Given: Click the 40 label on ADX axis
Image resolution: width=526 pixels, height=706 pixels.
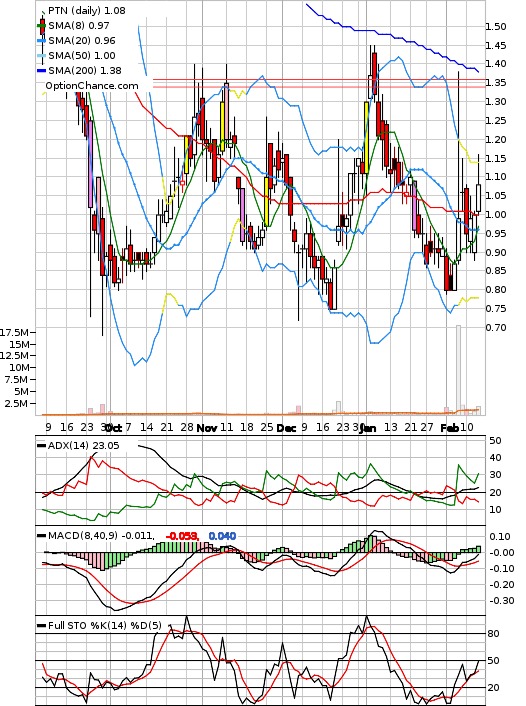Looking at the screenshot, I should coord(495,458).
